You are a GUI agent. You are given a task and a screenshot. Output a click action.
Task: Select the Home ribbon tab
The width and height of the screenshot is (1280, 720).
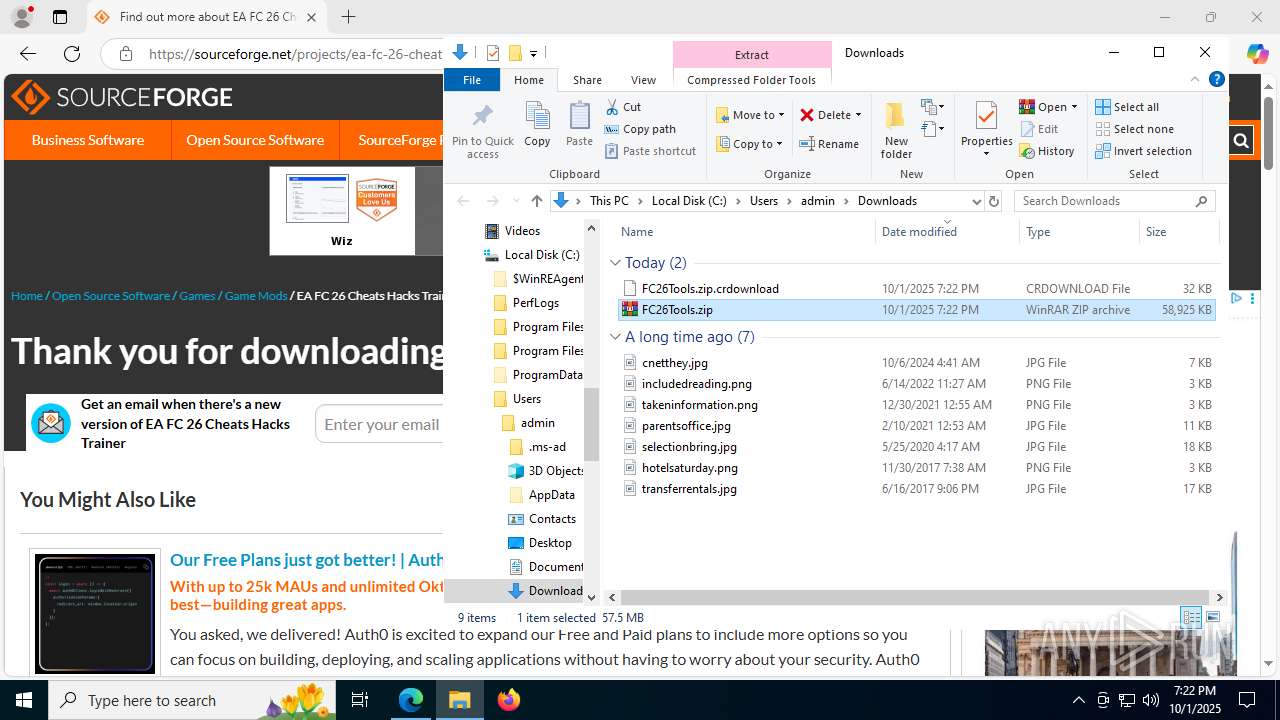529,80
